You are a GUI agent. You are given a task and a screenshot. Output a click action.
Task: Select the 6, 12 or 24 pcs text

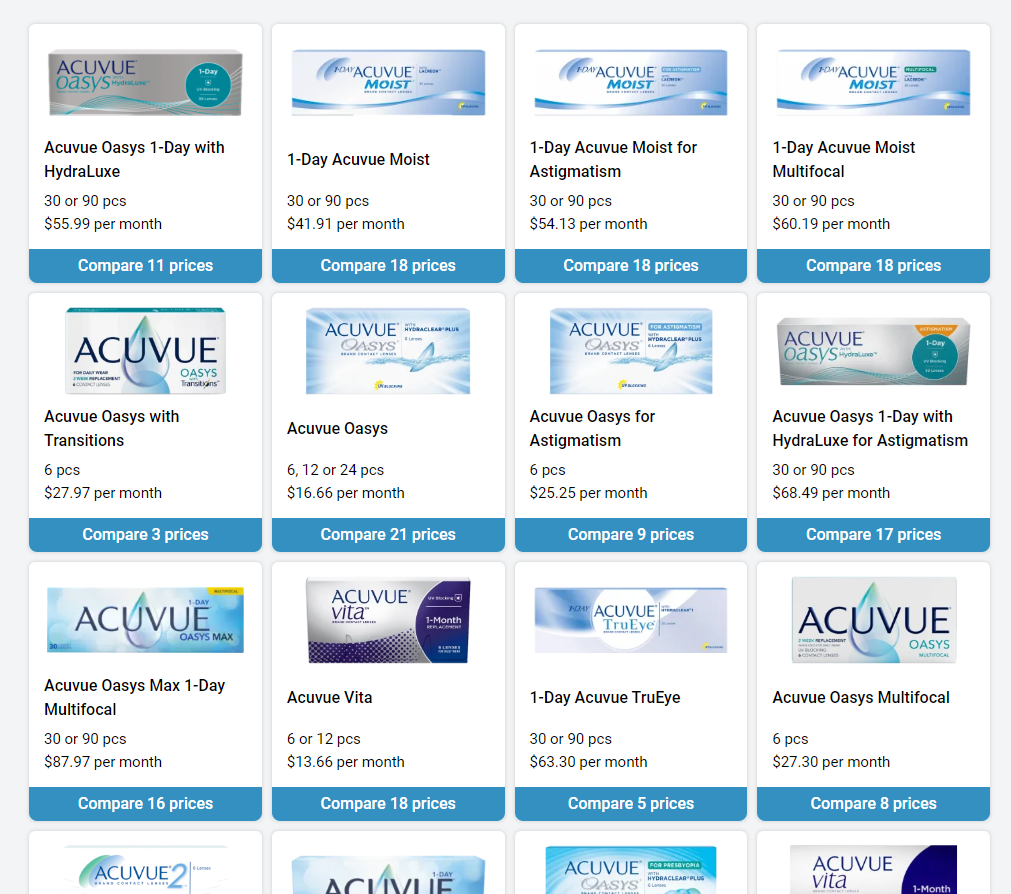pyautogui.click(x=335, y=470)
